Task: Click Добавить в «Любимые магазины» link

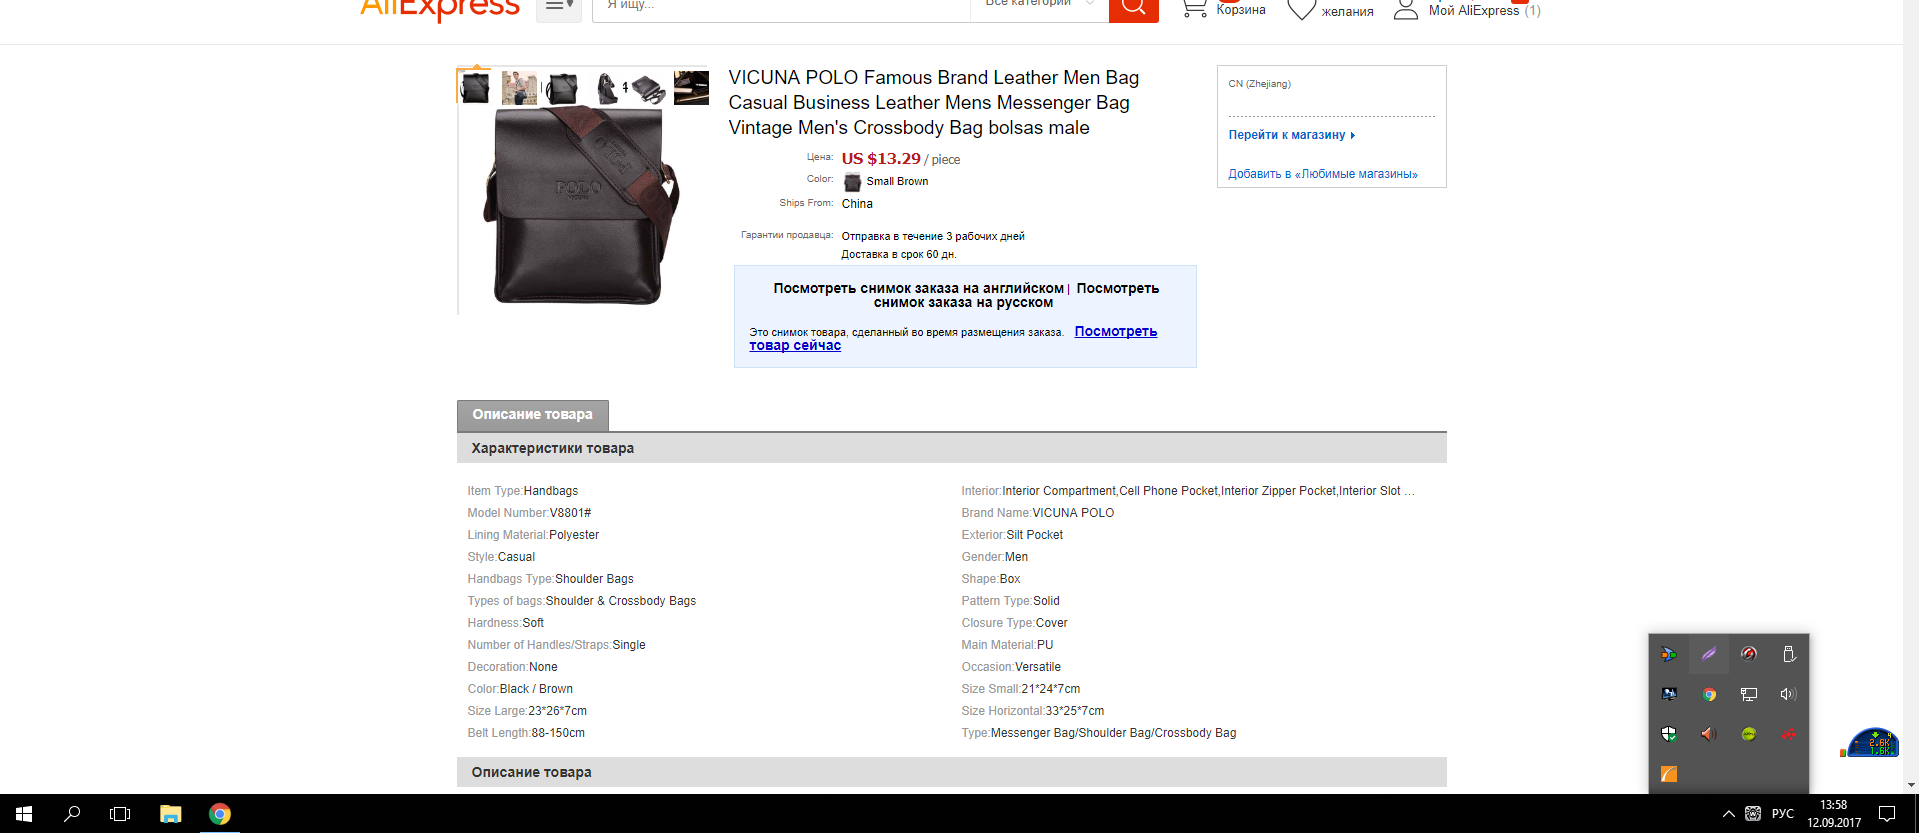Action: 1323,174
